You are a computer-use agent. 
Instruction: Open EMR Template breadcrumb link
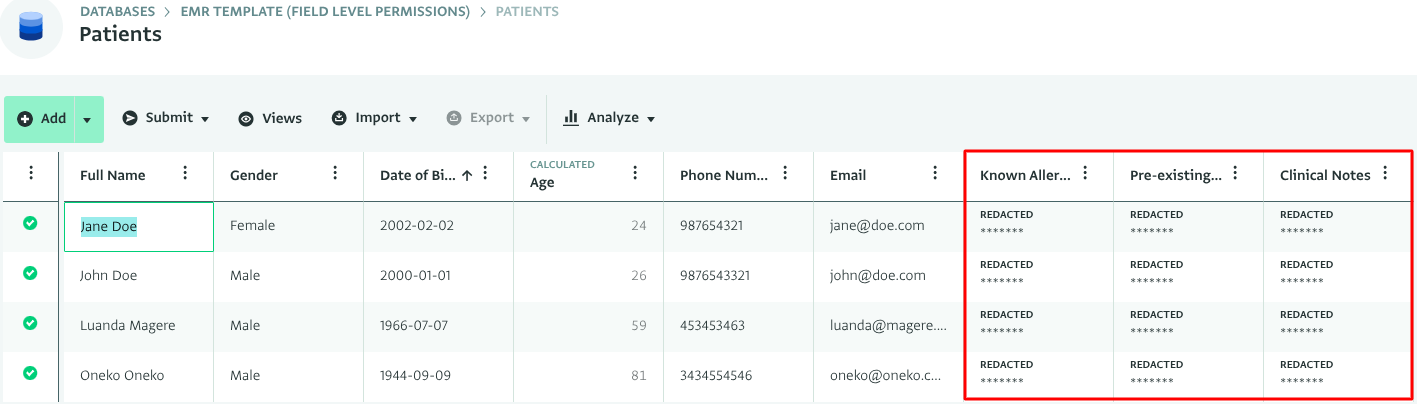point(325,12)
